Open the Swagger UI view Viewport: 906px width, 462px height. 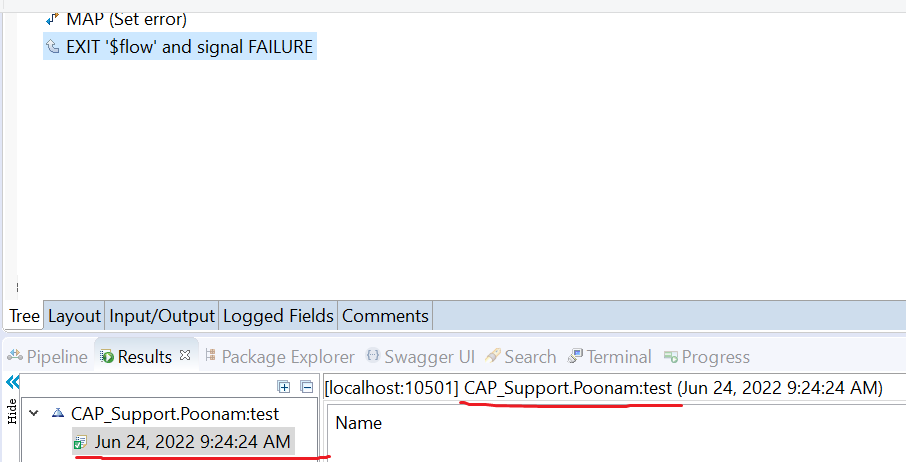click(x=421, y=357)
